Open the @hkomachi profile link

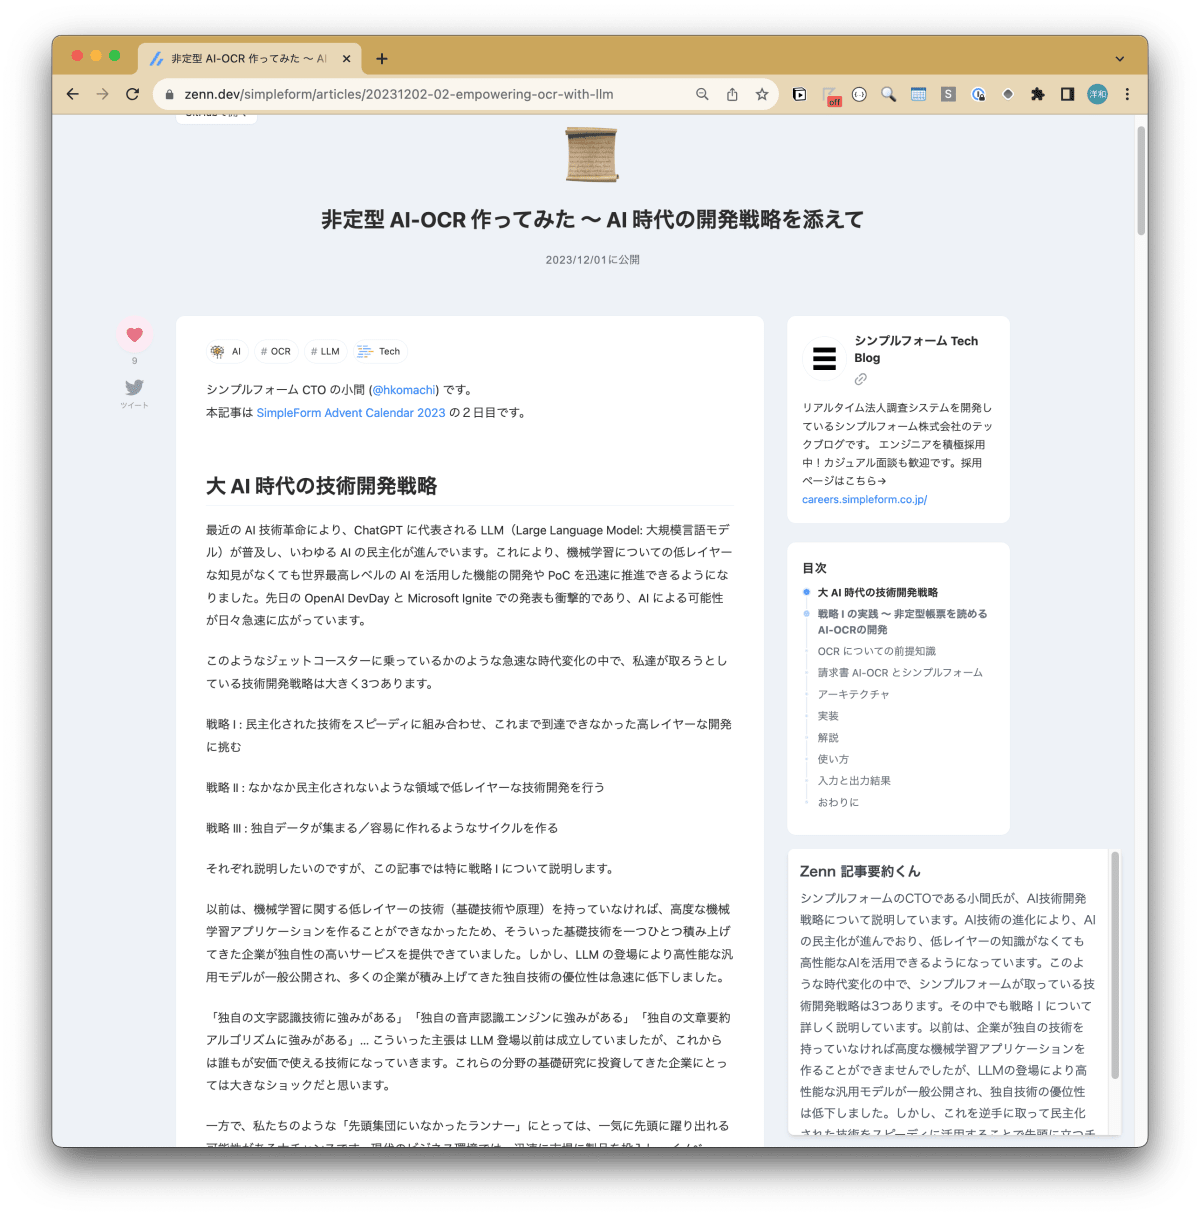pyautogui.click(x=404, y=390)
